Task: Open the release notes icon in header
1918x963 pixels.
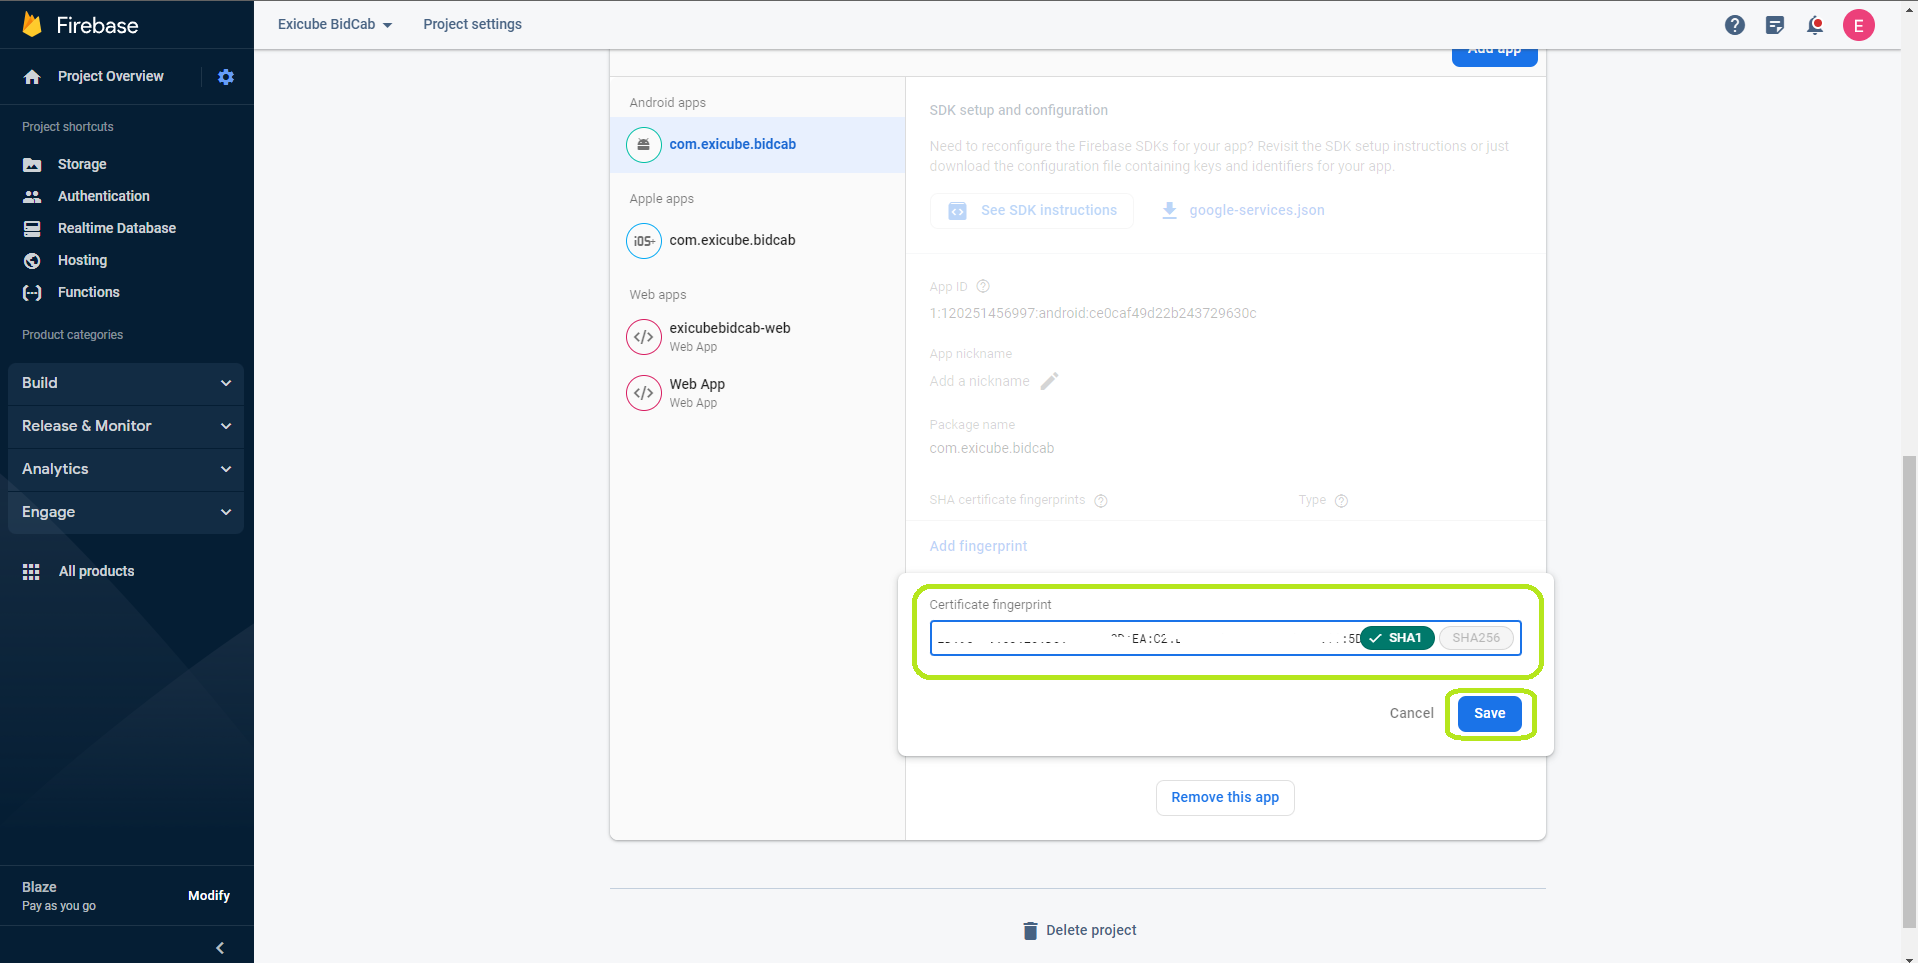Action: 1774,25
